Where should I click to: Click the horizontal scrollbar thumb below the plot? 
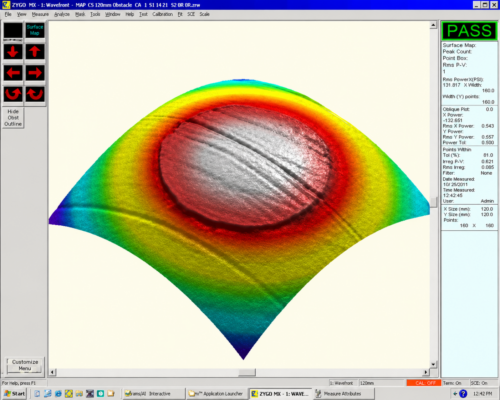[x=247, y=372]
